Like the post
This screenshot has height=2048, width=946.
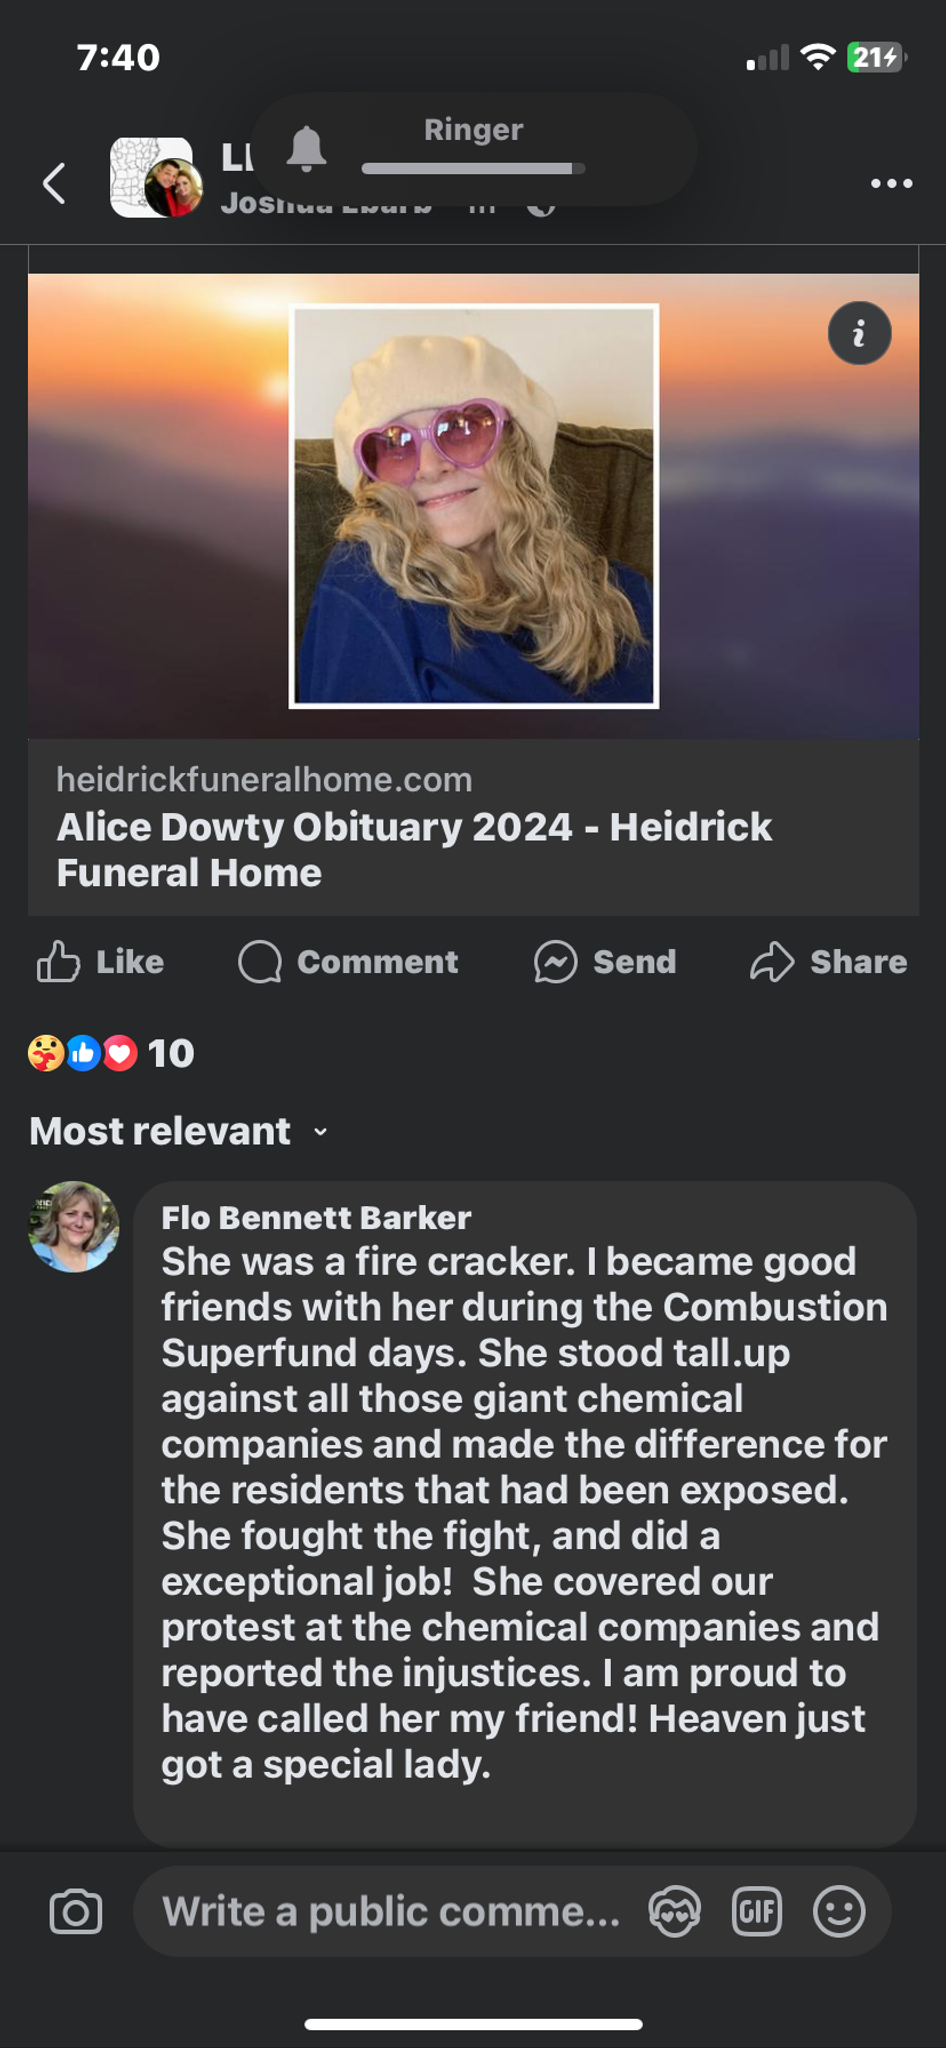[101, 962]
